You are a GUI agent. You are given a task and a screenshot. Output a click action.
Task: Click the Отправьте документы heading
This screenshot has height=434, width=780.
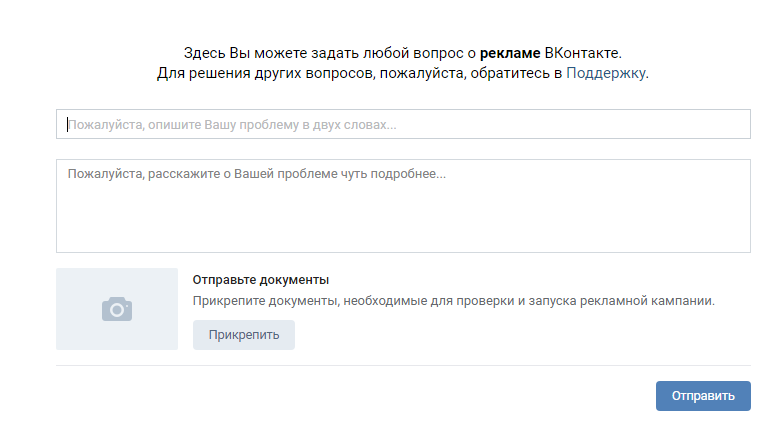[260, 280]
